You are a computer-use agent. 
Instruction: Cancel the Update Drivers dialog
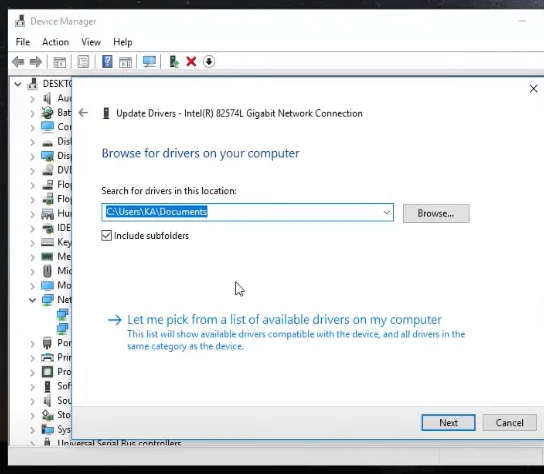pyautogui.click(x=509, y=423)
